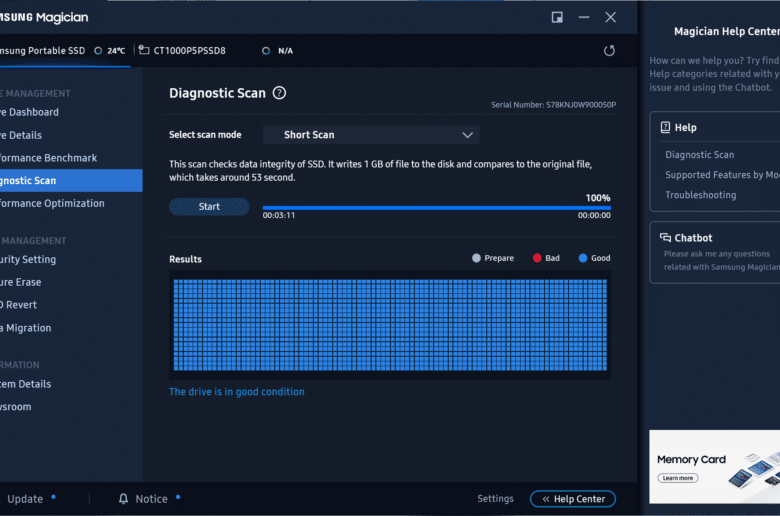Close the Samsung Magician window

pos(610,17)
